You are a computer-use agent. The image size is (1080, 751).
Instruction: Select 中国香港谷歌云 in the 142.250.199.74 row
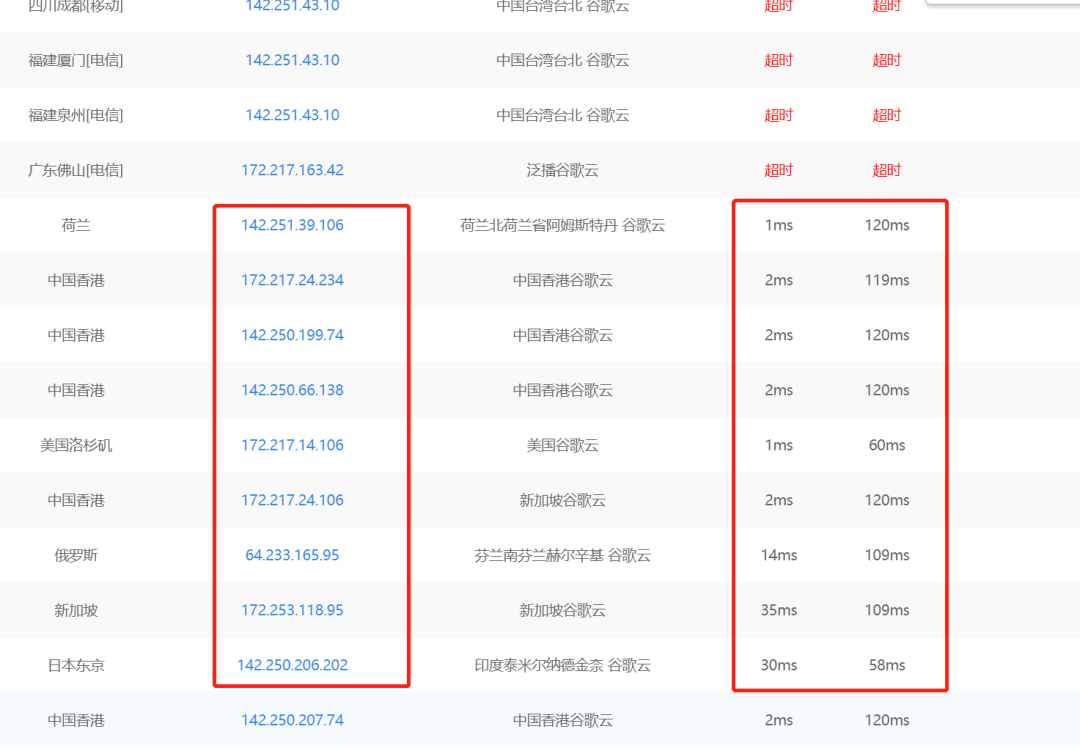(563, 336)
